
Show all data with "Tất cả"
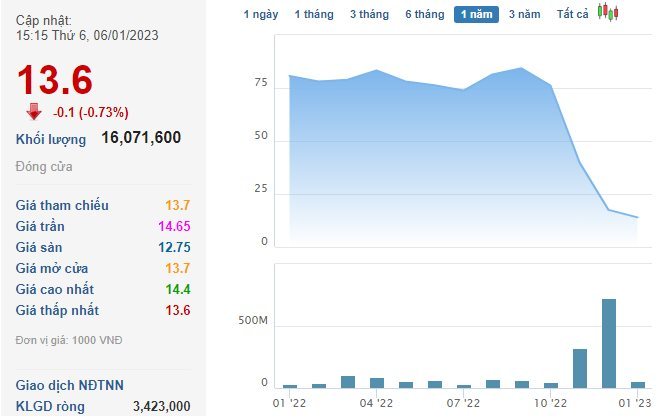point(573,14)
